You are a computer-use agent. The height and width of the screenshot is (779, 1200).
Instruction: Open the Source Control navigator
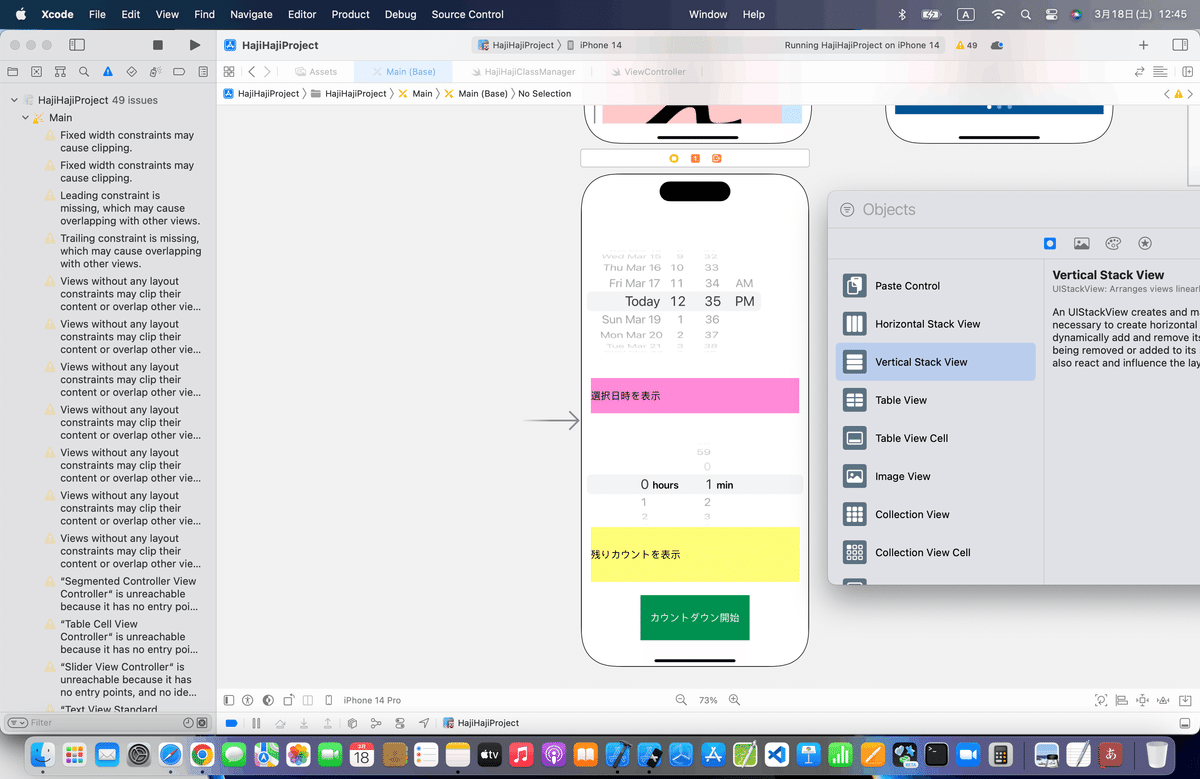click(x=37, y=72)
